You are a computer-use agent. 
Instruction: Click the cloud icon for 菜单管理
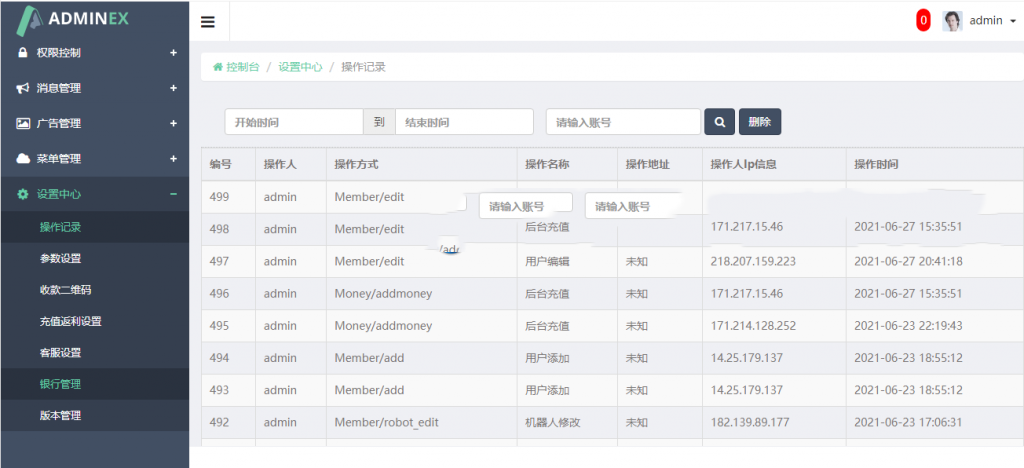click(x=23, y=159)
